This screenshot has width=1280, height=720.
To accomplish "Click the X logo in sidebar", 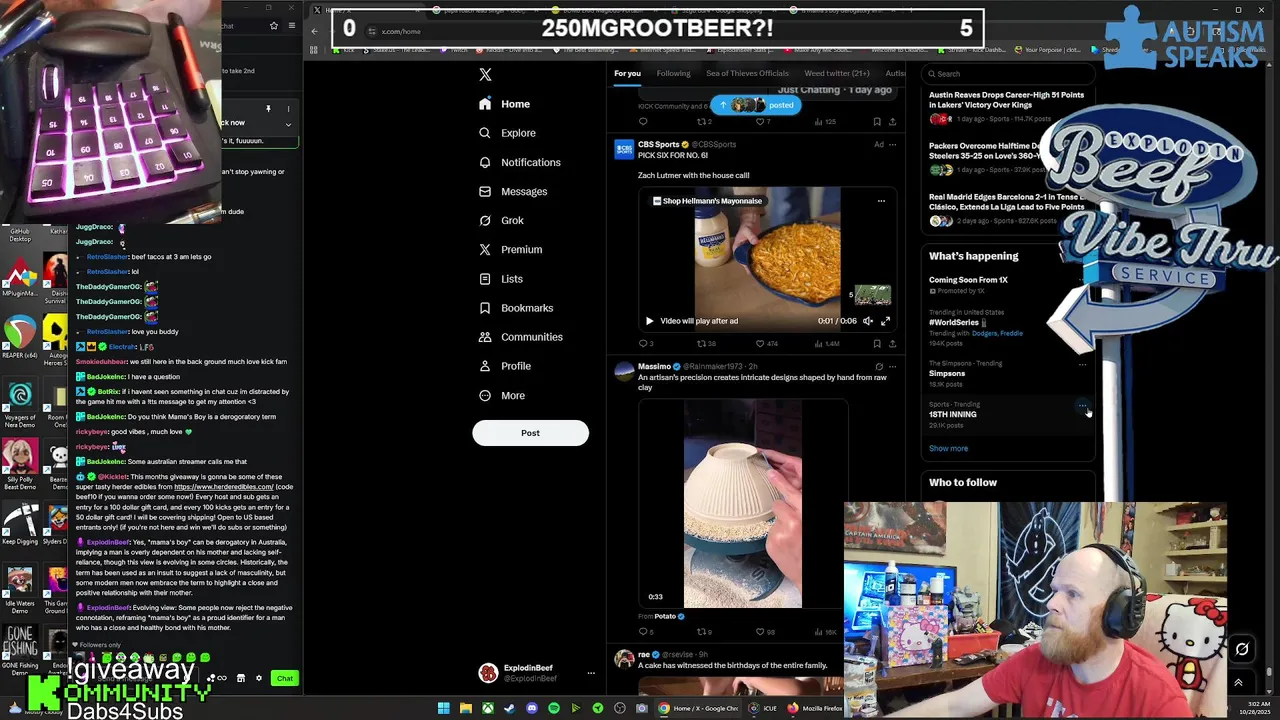I will pyautogui.click(x=485, y=75).
